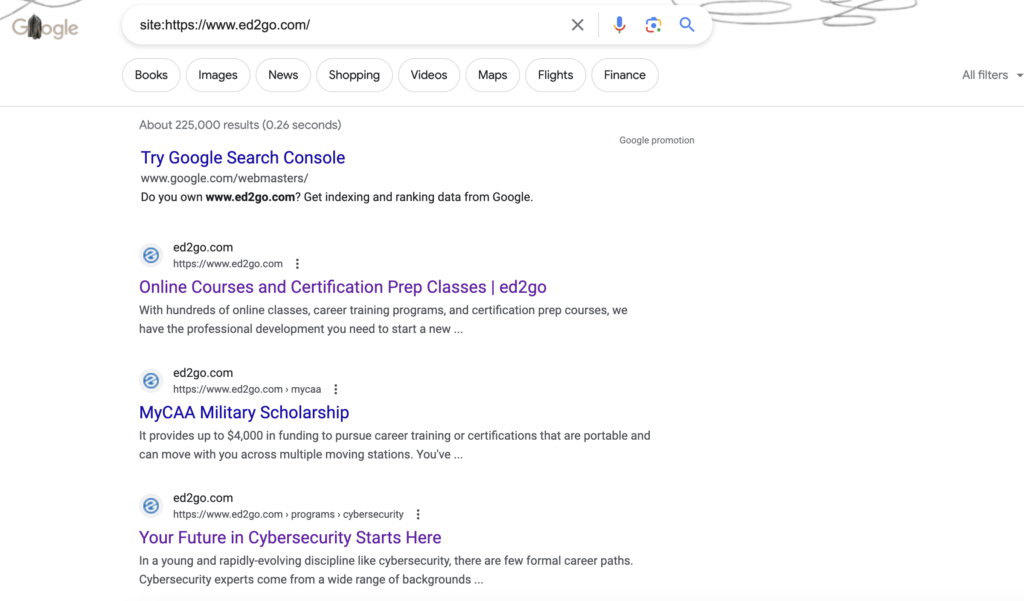Select the Videos filter chip
1024x601 pixels.
429,75
